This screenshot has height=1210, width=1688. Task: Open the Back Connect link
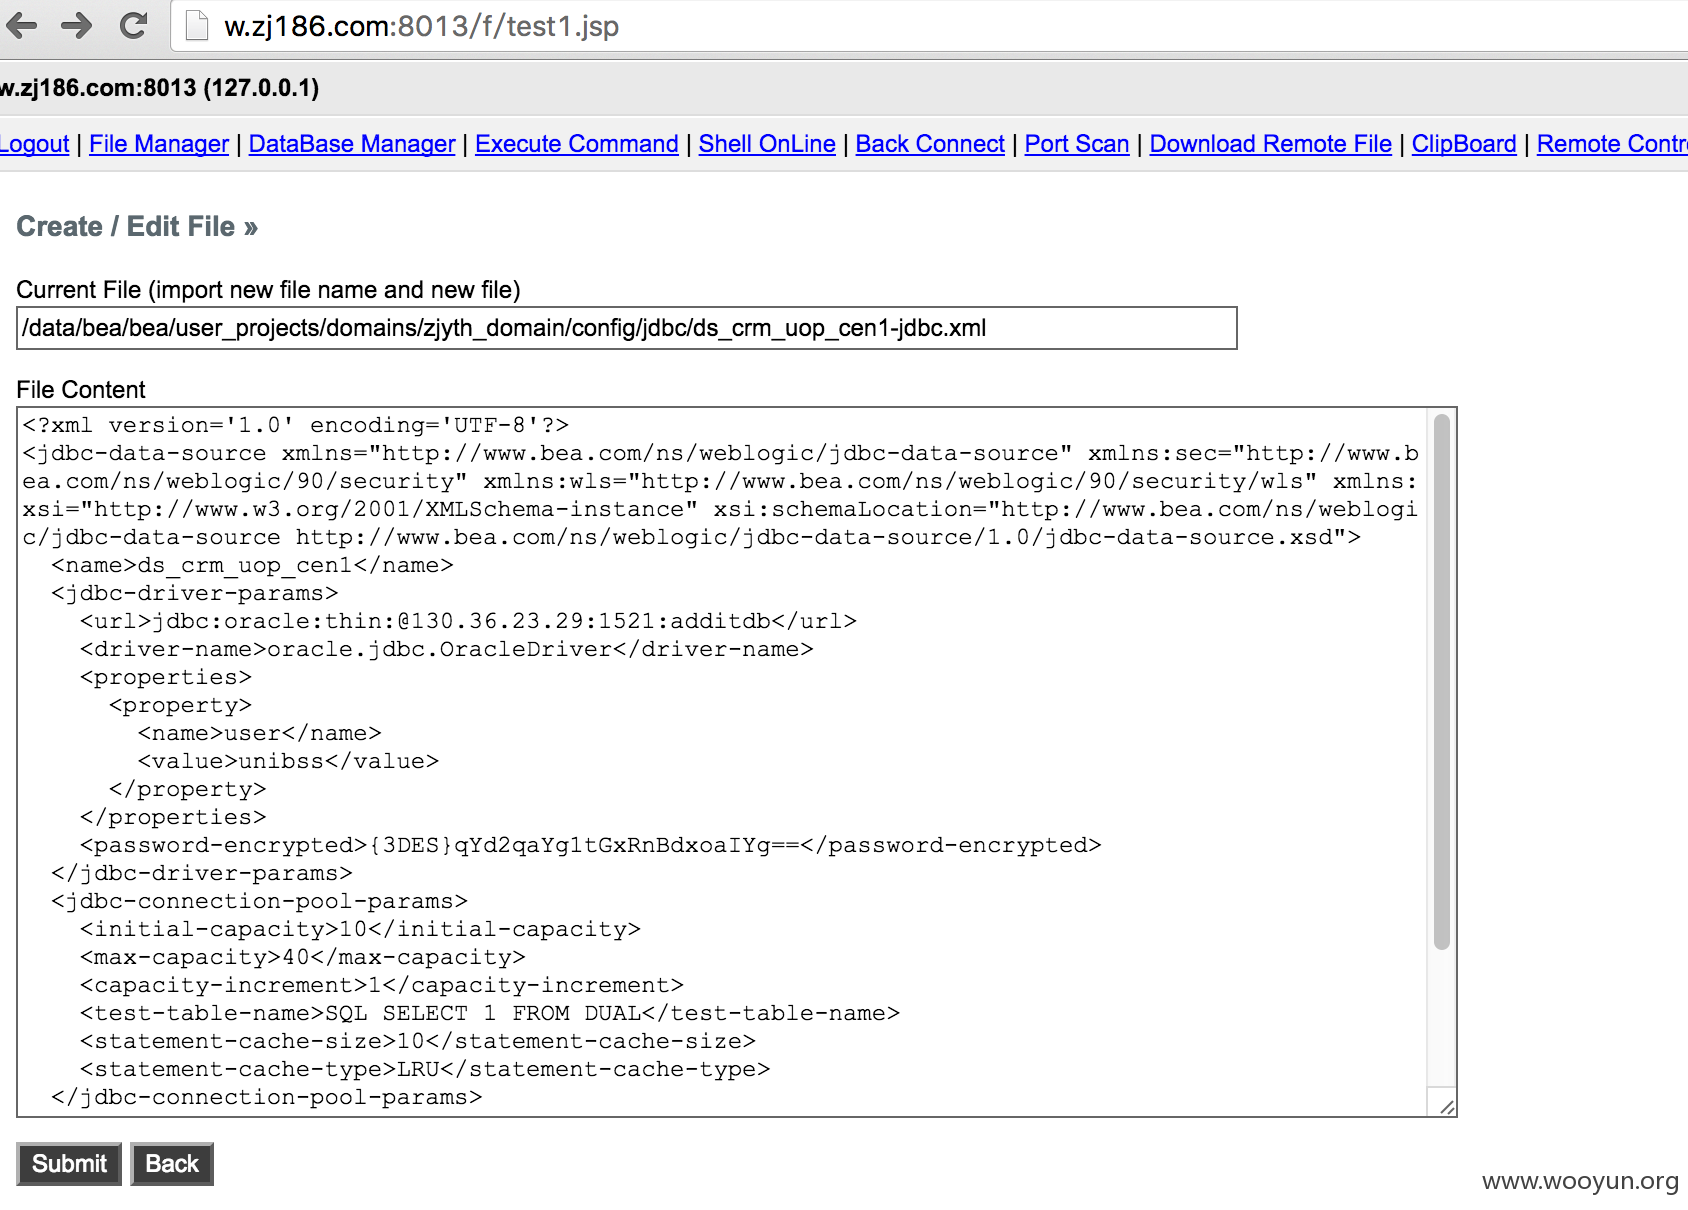930,144
